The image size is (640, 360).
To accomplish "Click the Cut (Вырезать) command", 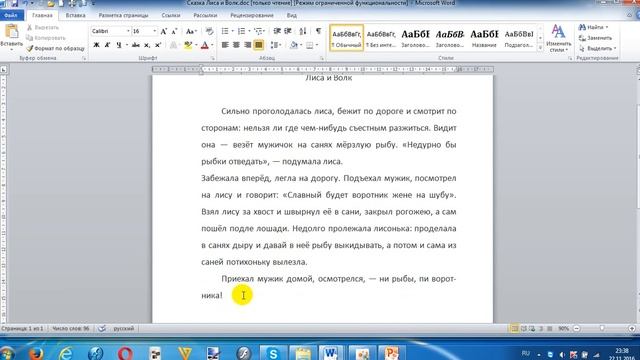I will 43,27.
